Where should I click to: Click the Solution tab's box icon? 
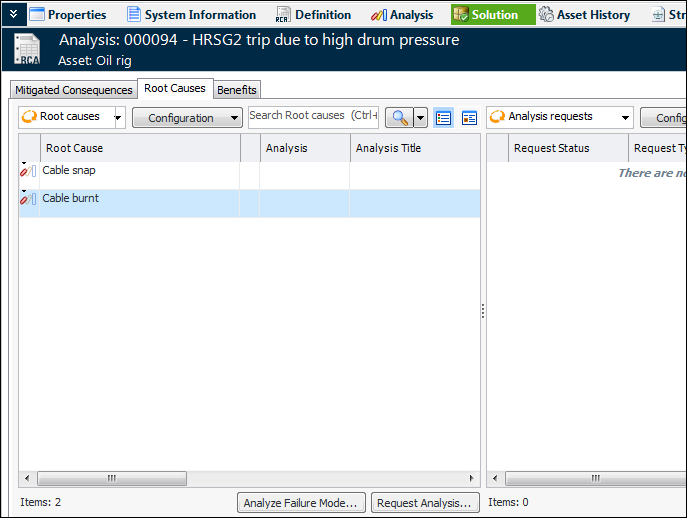coord(460,14)
